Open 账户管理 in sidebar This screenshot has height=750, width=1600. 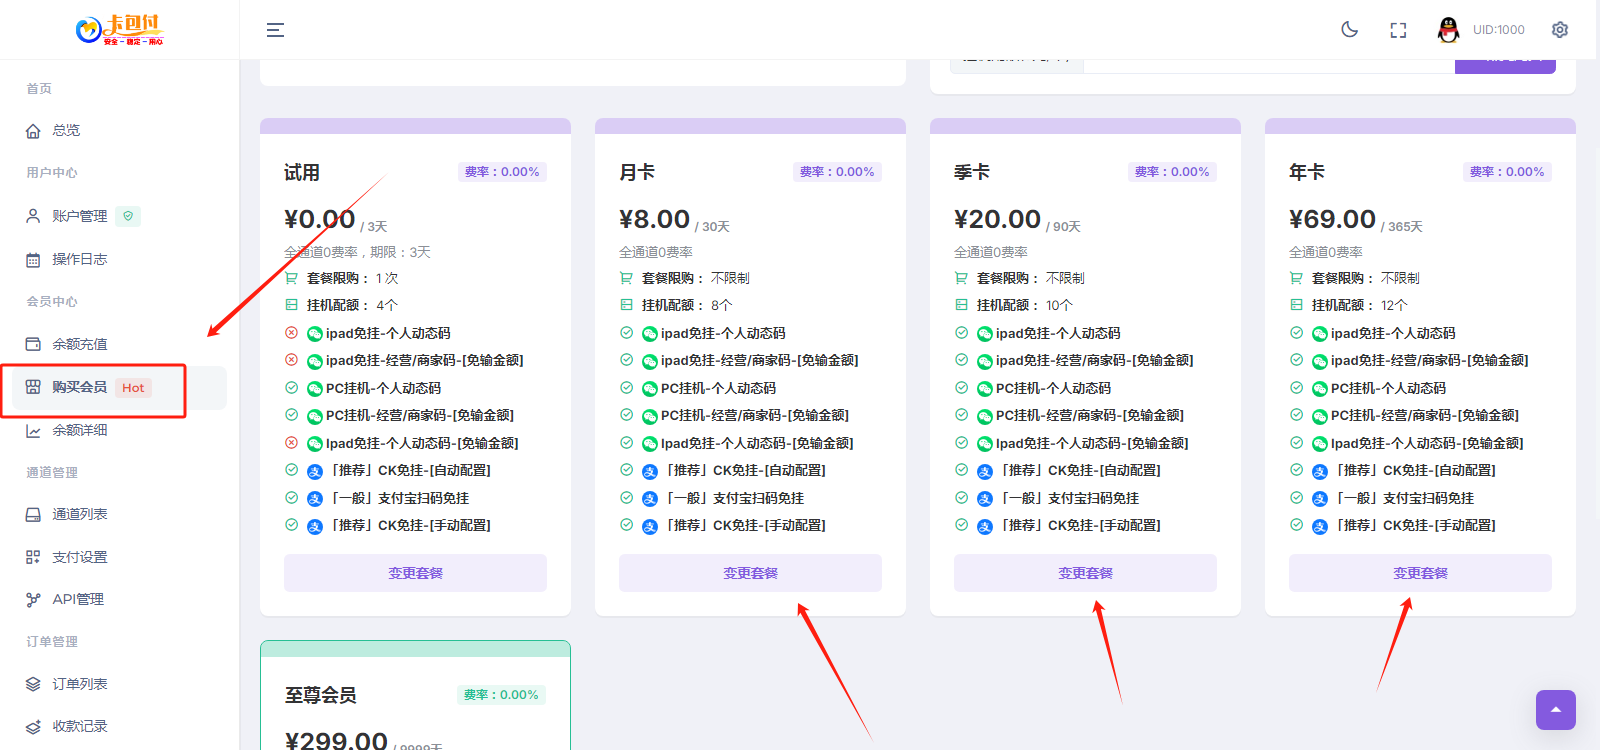pyautogui.click(x=79, y=216)
